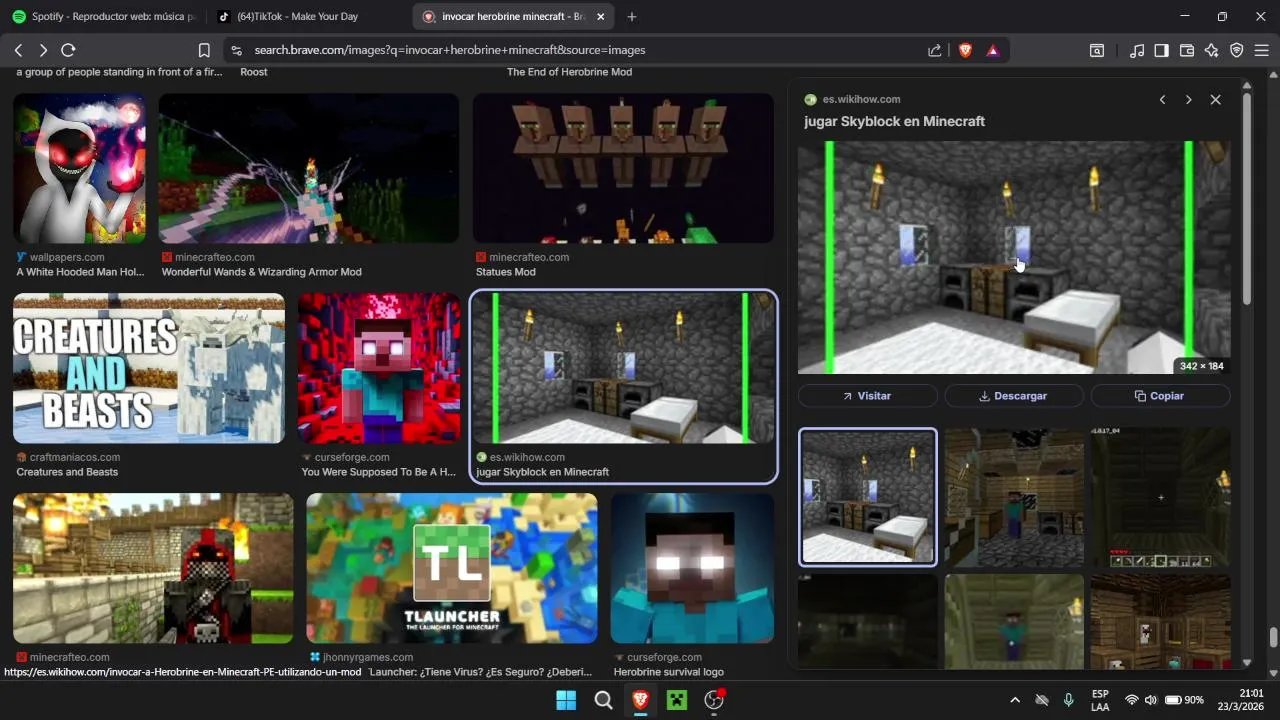Viewport: 1280px width, 720px height.
Task: Click the 'Creatures and Beasts' caption link
Action: point(67,472)
